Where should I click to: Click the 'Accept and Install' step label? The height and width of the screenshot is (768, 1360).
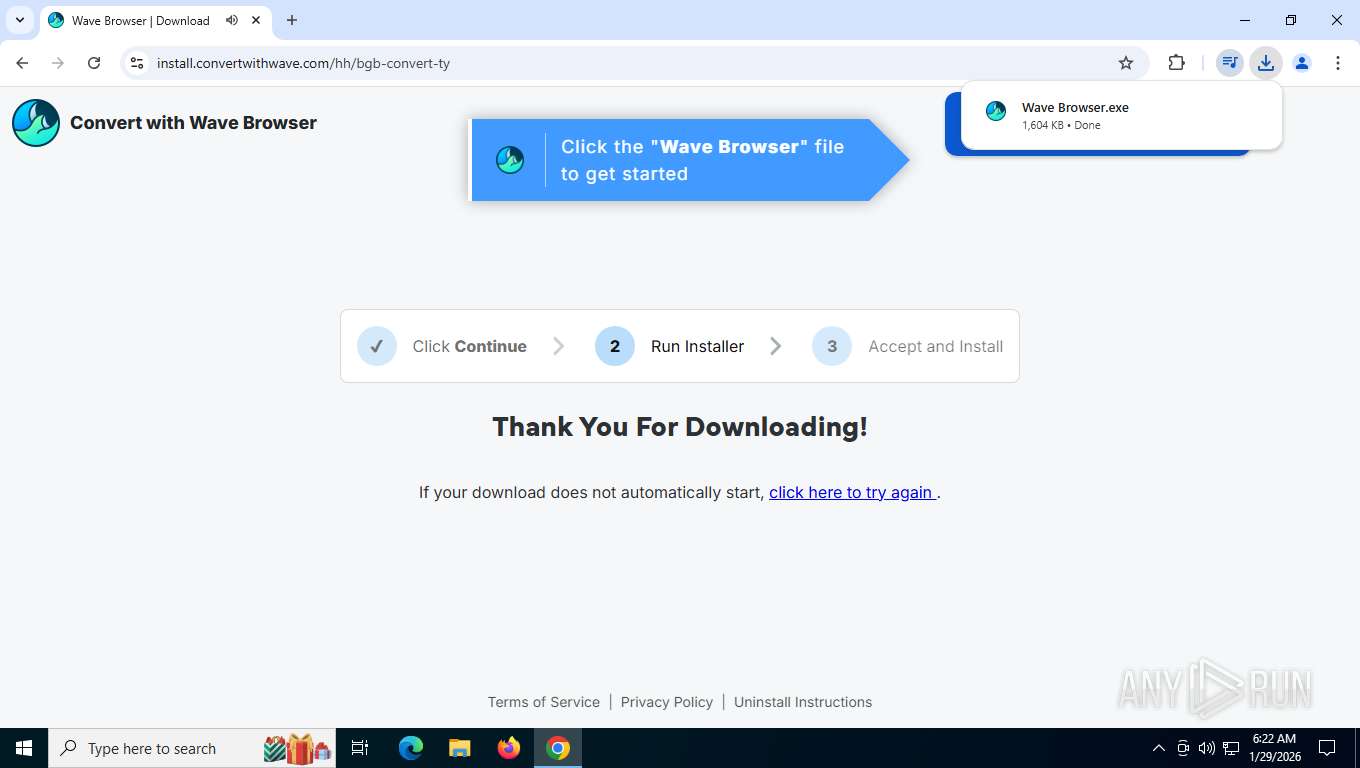coord(935,346)
